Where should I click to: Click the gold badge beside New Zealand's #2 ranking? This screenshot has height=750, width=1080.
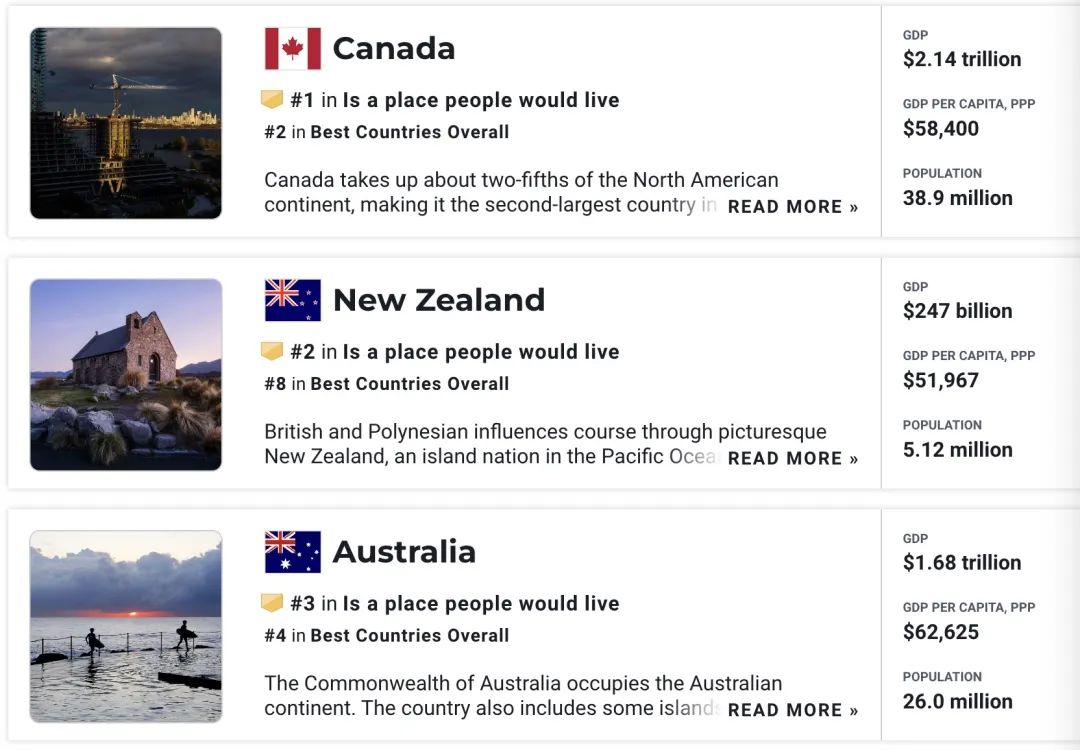(272, 351)
